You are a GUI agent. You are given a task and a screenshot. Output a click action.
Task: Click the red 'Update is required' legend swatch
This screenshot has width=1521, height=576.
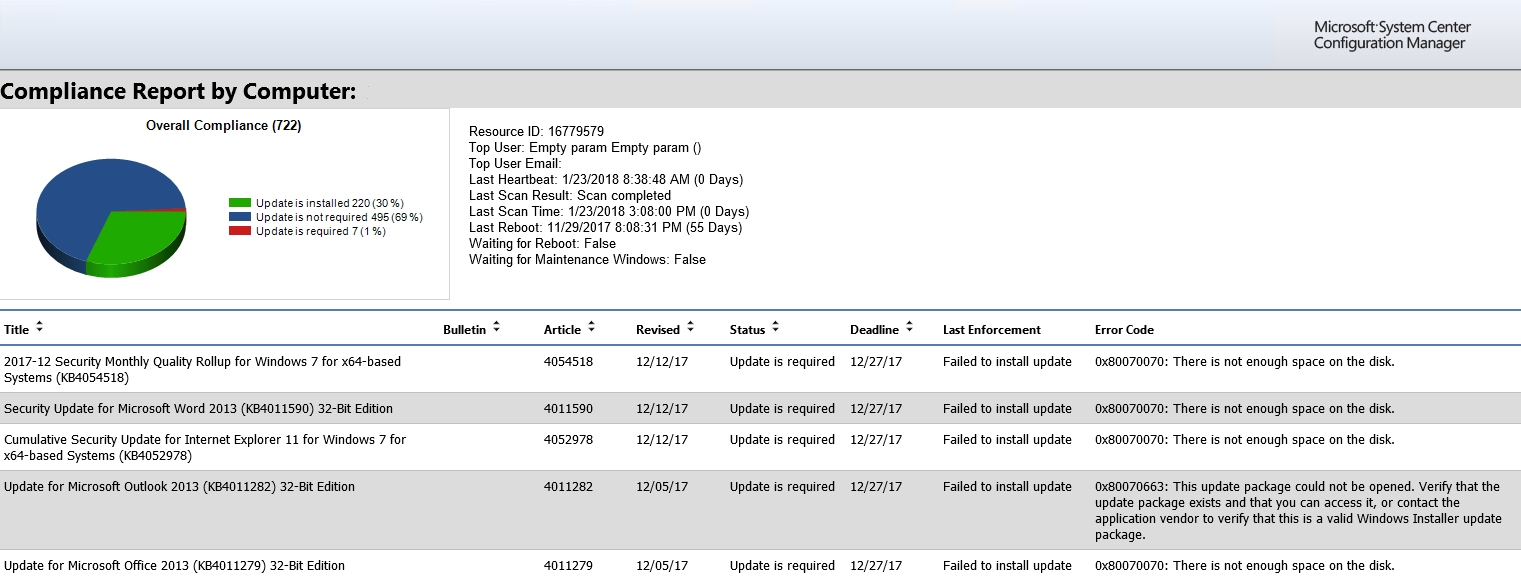(x=240, y=231)
